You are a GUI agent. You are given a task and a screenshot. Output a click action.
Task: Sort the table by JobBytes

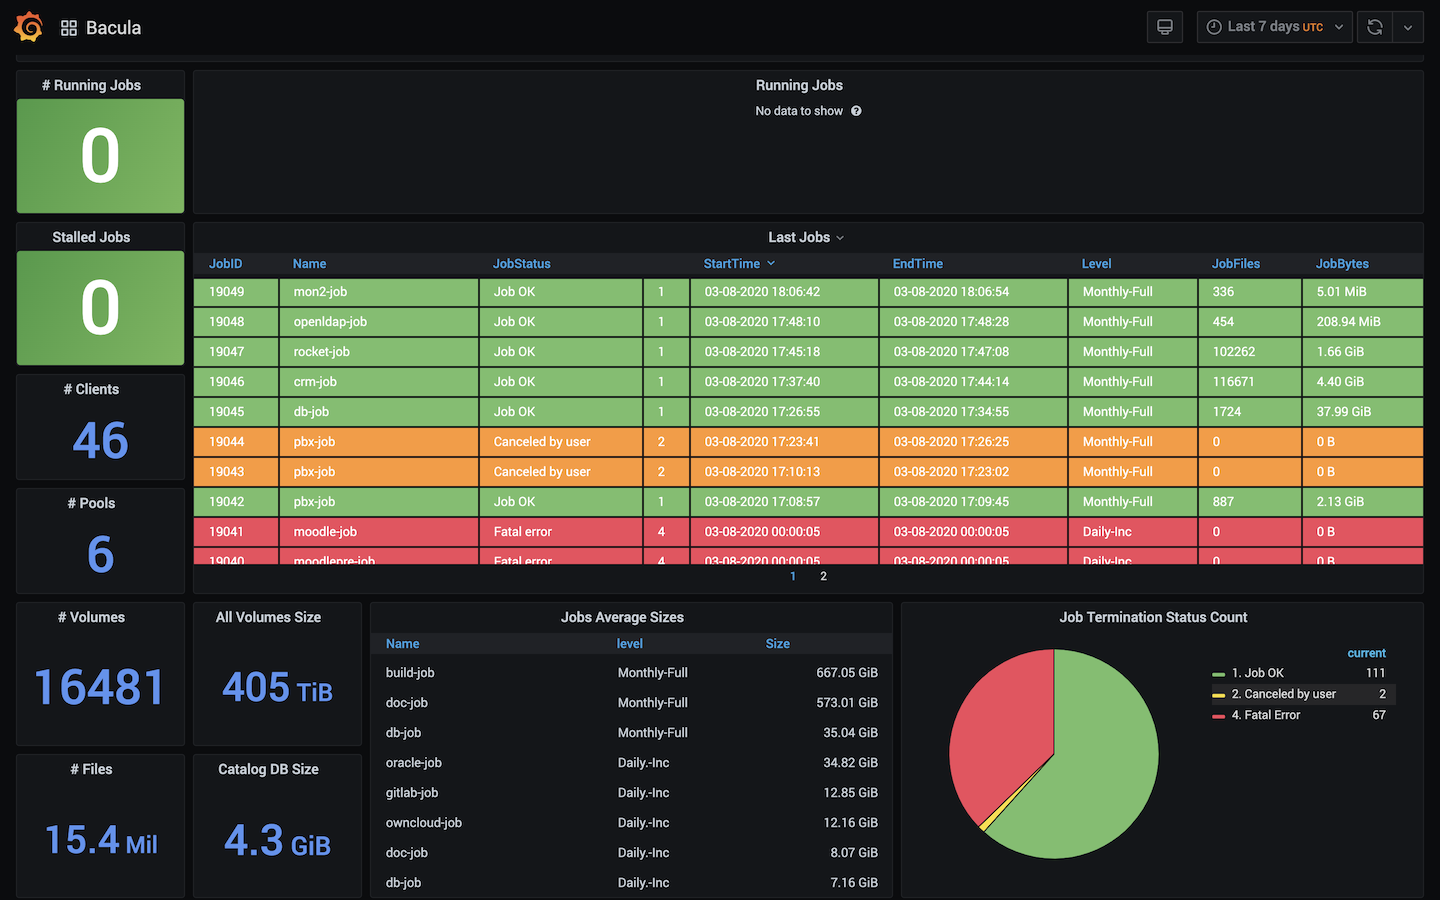[1342, 264]
